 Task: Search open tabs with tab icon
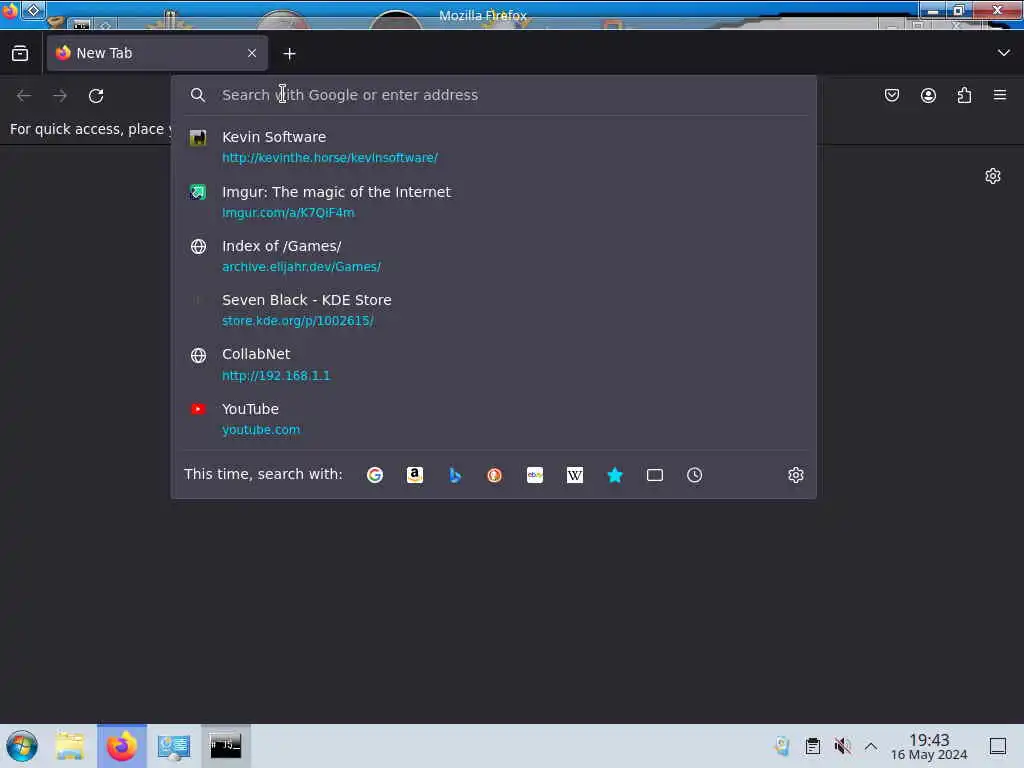pyautogui.click(x=654, y=475)
